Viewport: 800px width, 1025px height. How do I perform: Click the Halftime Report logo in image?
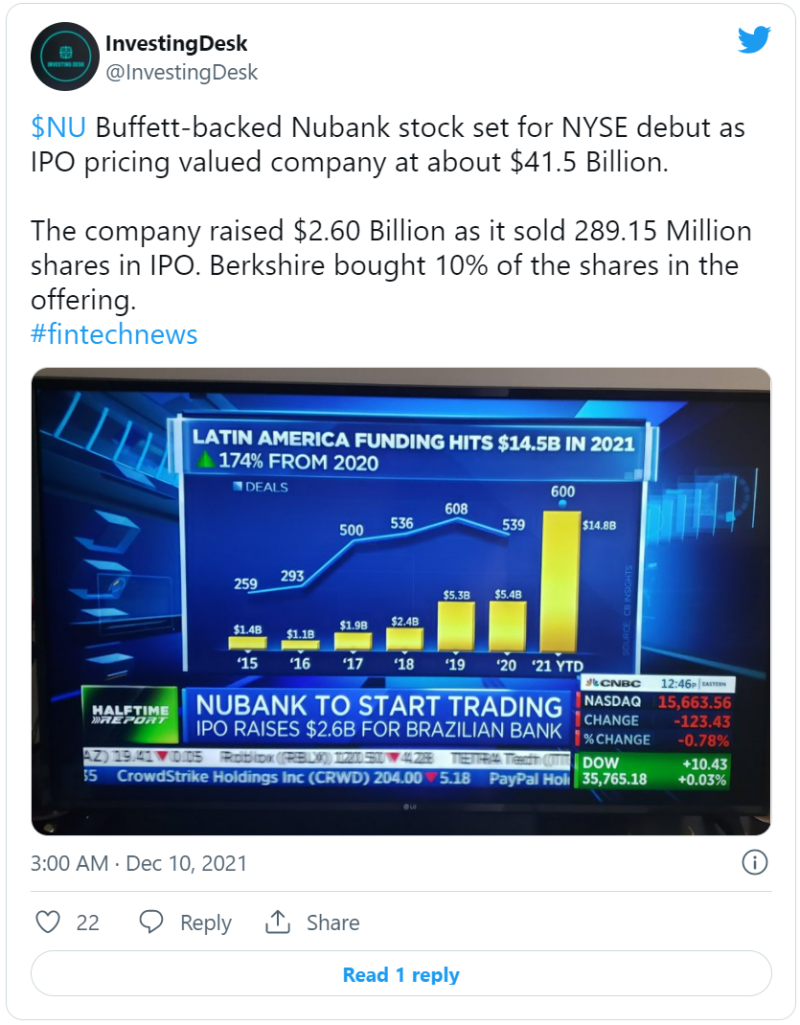(x=131, y=714)
